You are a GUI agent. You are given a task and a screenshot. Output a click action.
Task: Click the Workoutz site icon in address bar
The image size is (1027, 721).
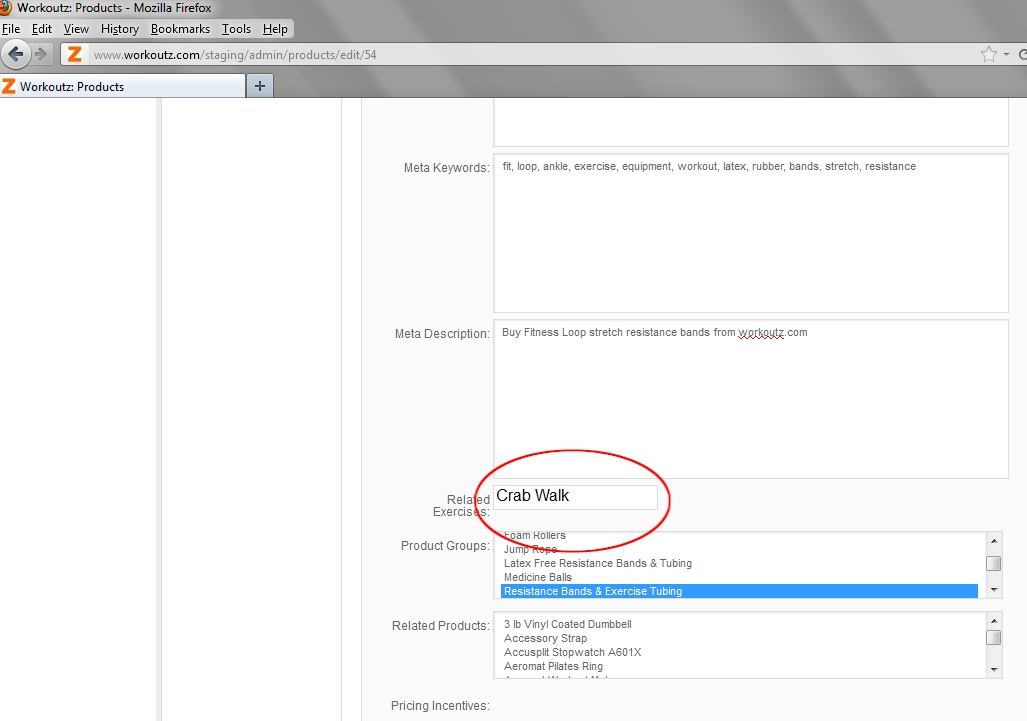(x=75, y=54)
